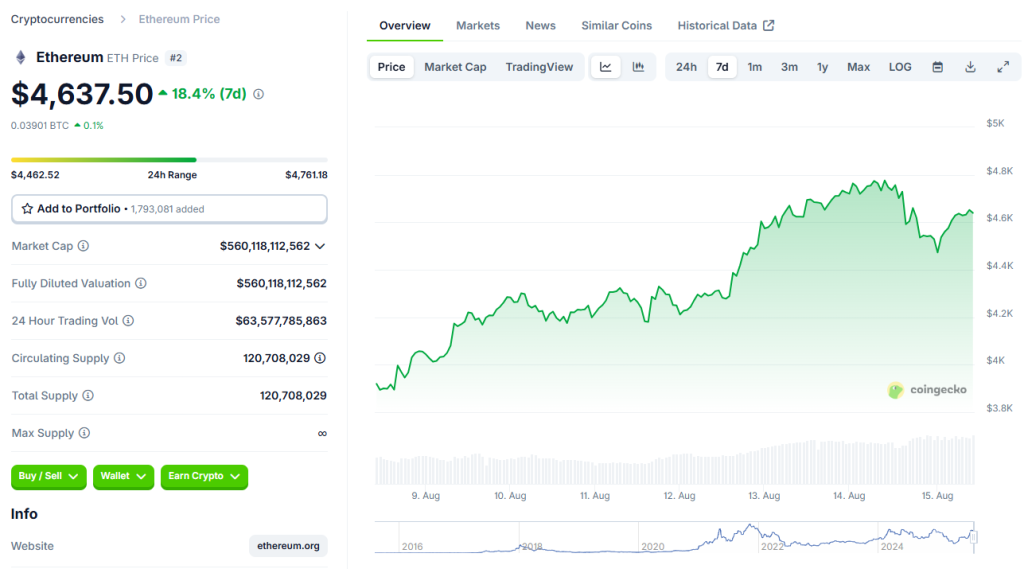
Task: Expand chart to fullscreen
Action: click(x=1003, y=67)
